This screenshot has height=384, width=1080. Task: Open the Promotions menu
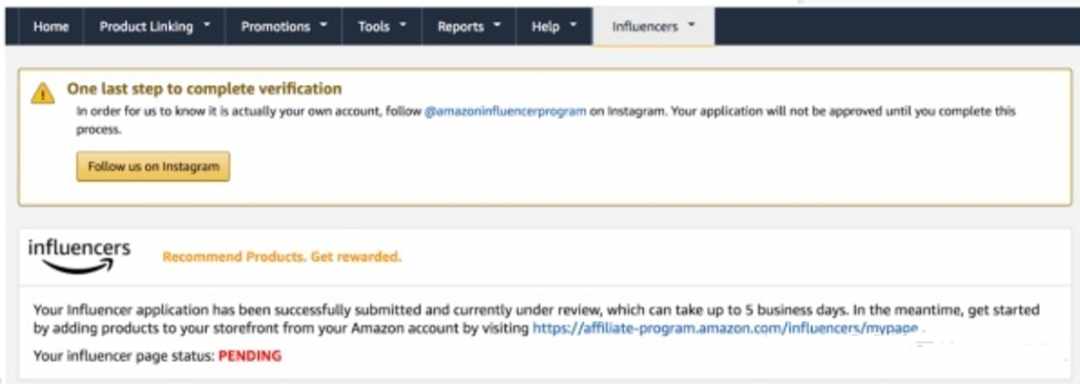tap(284, 27)
